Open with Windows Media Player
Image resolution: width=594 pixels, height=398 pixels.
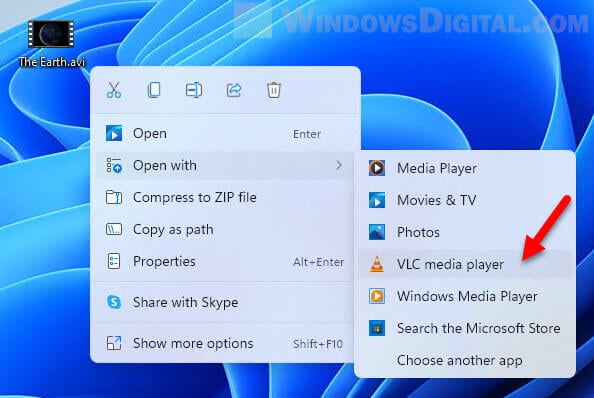(x=465, y=296)
